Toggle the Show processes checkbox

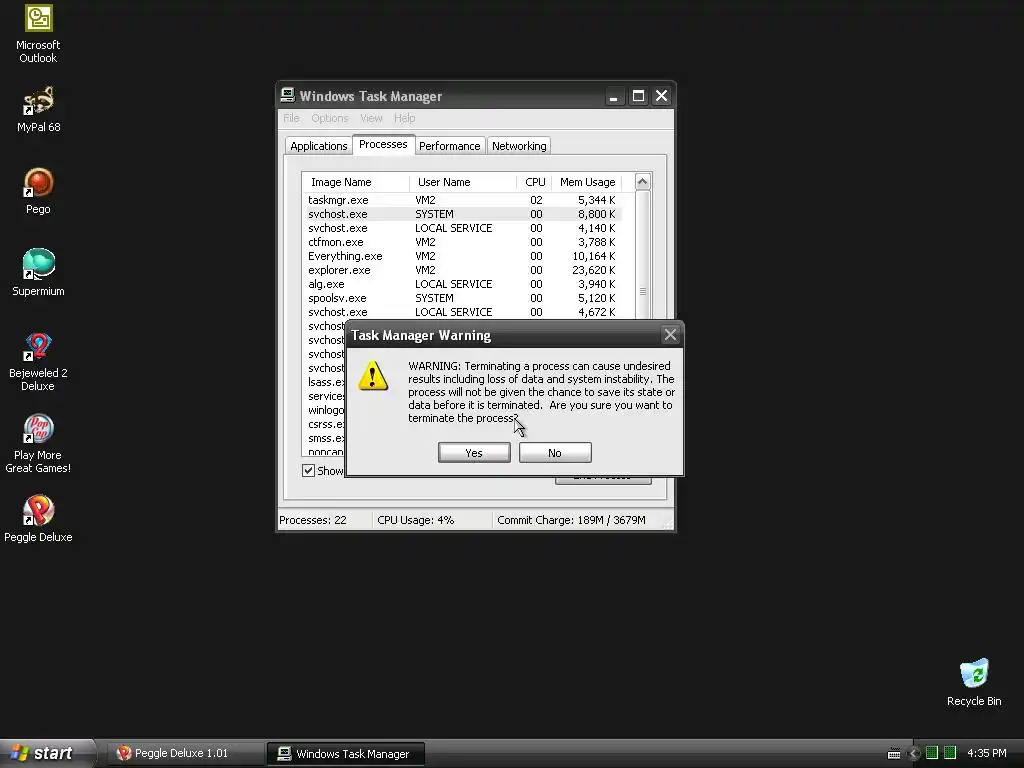(x=308, y=470)
